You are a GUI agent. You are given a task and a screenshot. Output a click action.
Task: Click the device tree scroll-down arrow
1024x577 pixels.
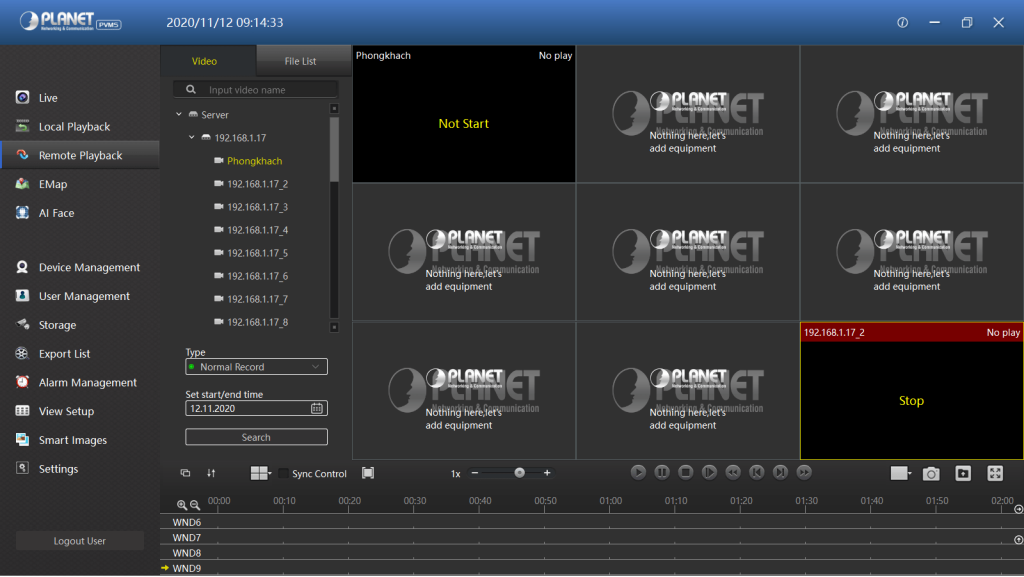click(x=334, y=328)
